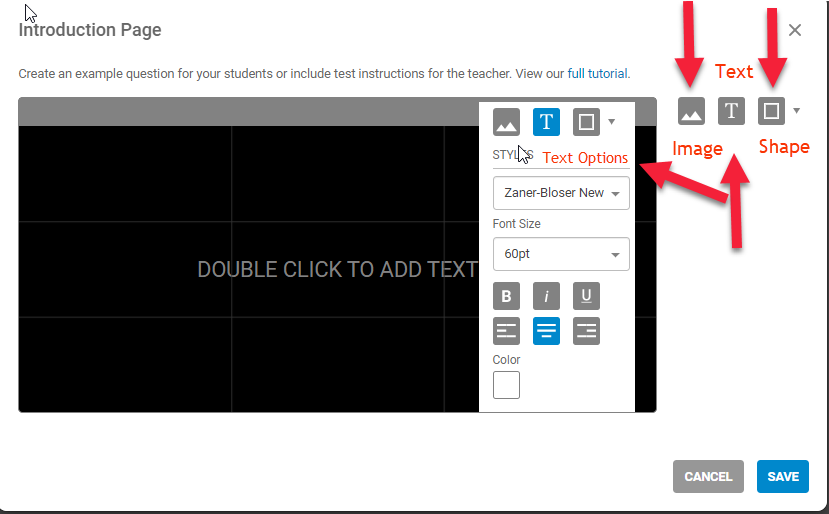This screenshot has width=829, height=514.
Task: Align text to the left
Action: [x=507, y=331]
